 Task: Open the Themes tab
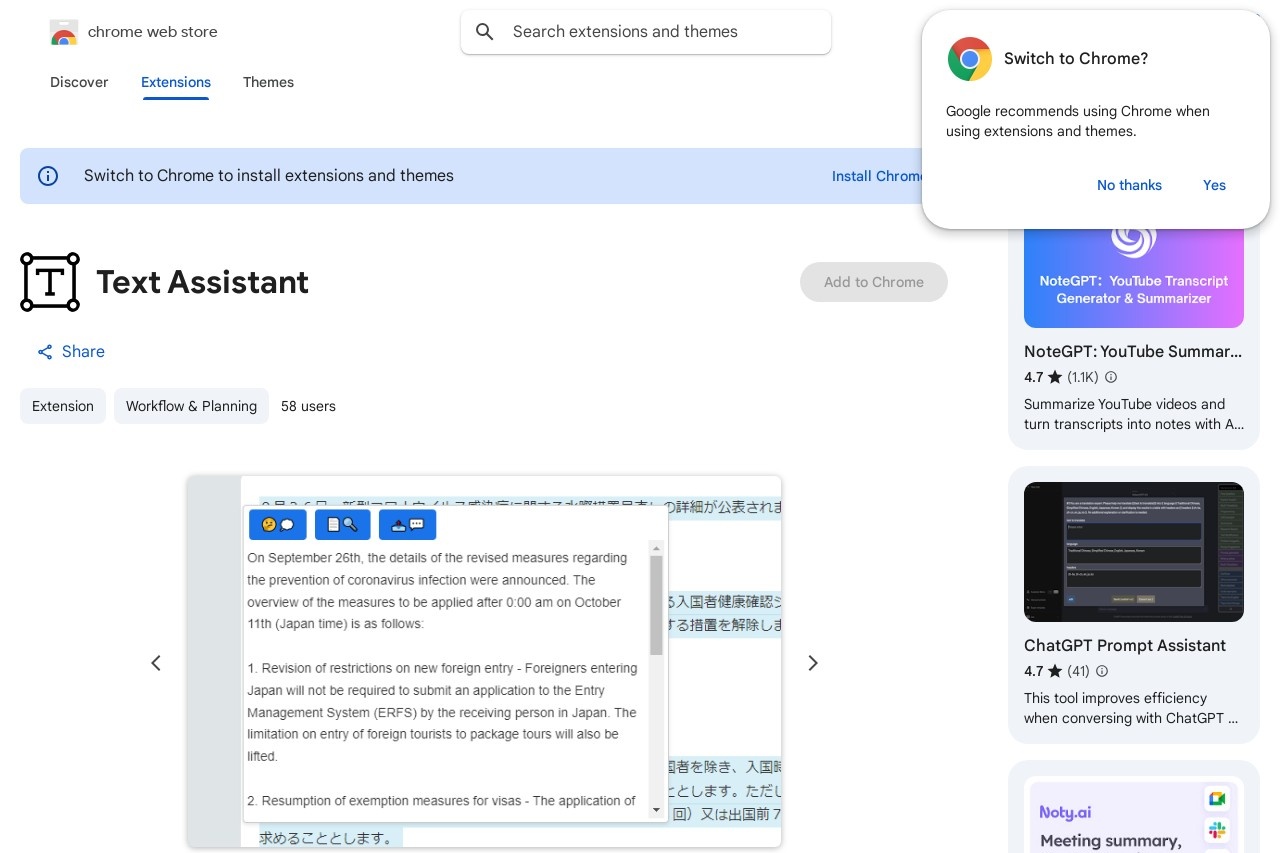(268, 82)
